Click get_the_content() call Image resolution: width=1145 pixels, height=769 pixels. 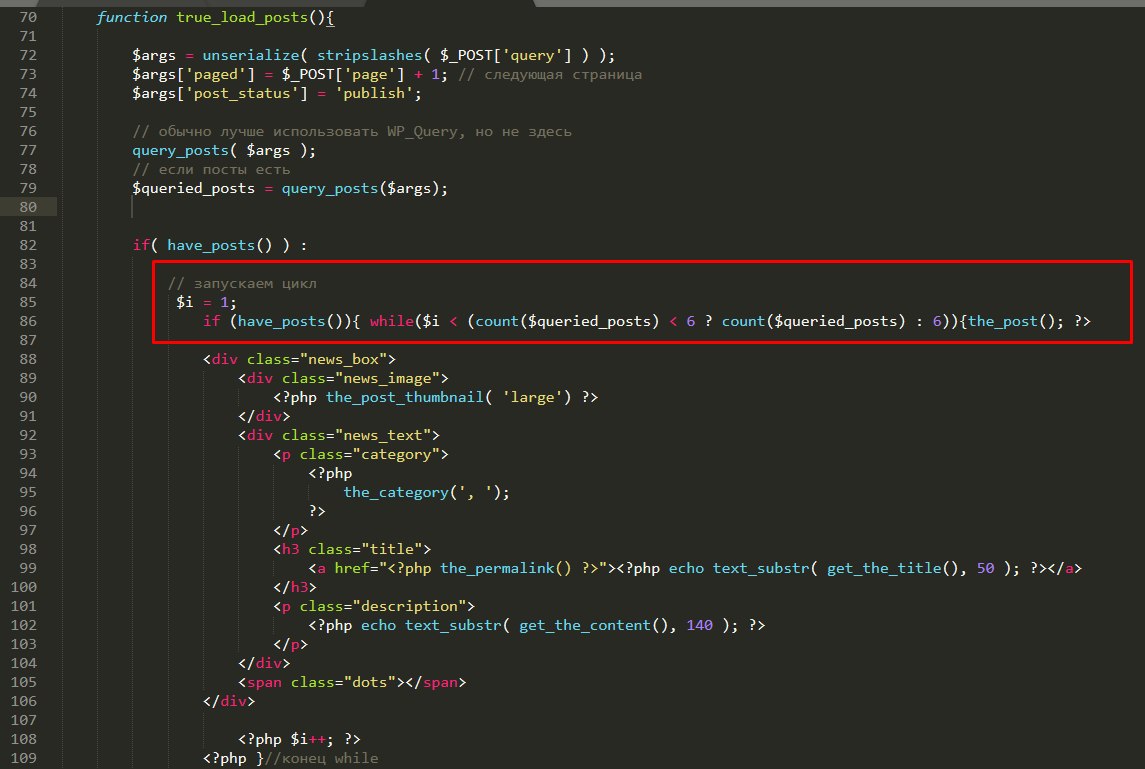[x=594, y=625]
